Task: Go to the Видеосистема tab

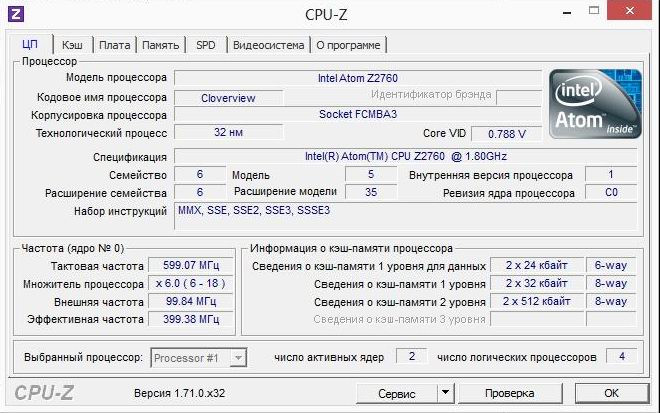Action: [268, 45]
